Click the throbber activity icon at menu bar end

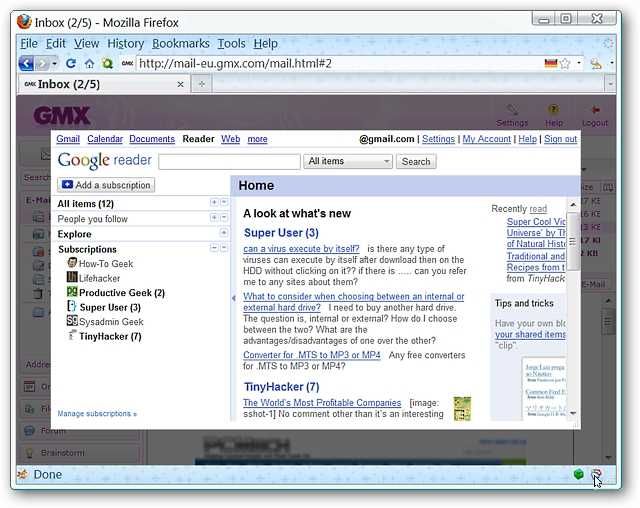tap(608, 43)
